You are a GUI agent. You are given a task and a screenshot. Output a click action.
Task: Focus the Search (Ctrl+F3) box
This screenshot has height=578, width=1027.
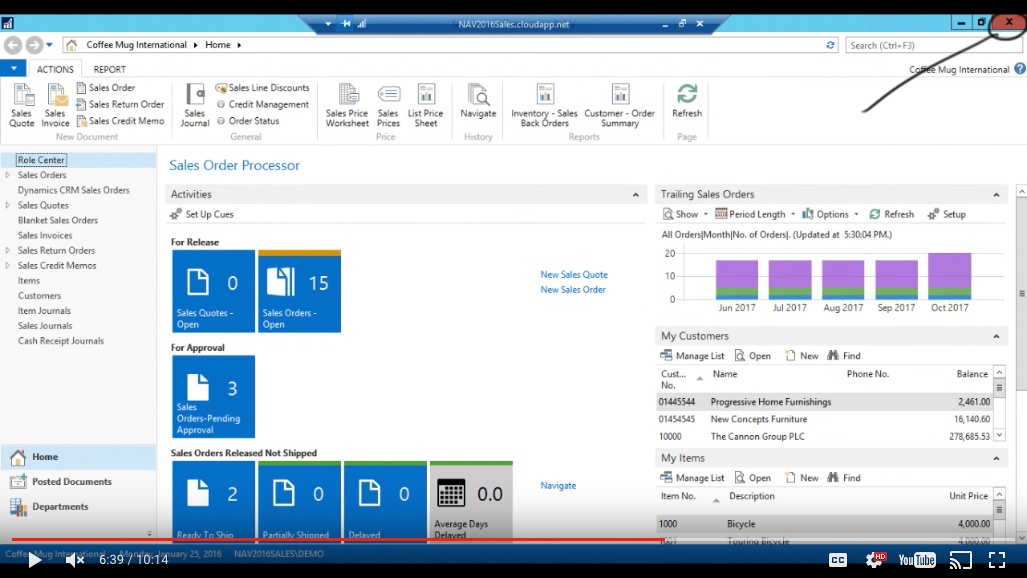pyautogui.click(x=935, y=45)
